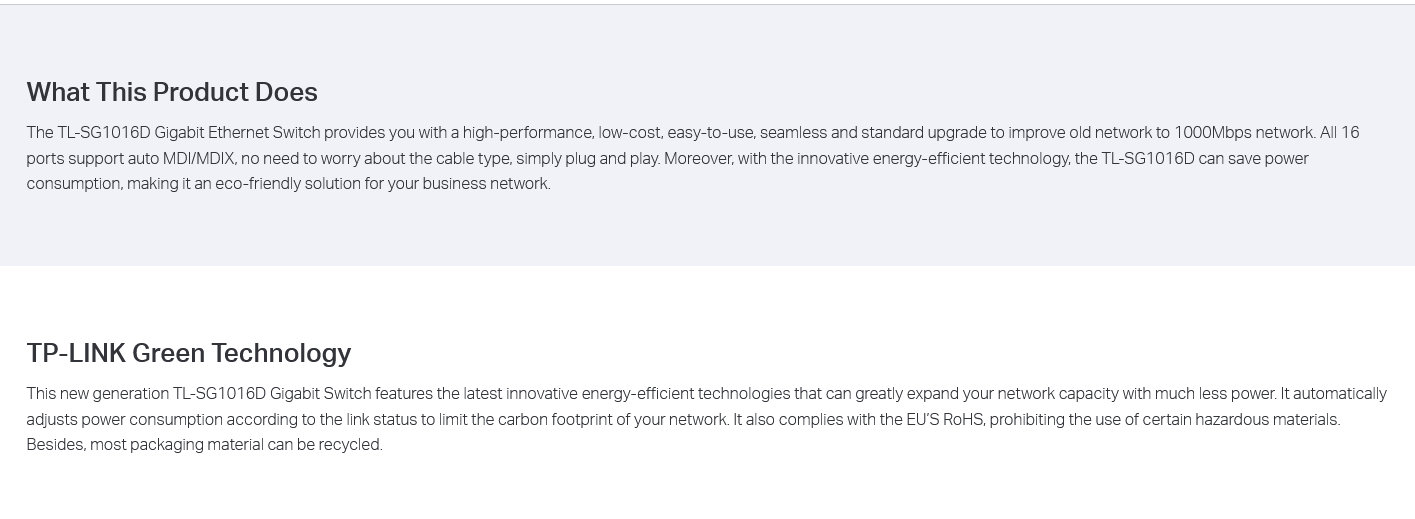Click the "seamless and standard upgrade" phrase
The width and height of the screenshot is (1415, 519).
873,133
